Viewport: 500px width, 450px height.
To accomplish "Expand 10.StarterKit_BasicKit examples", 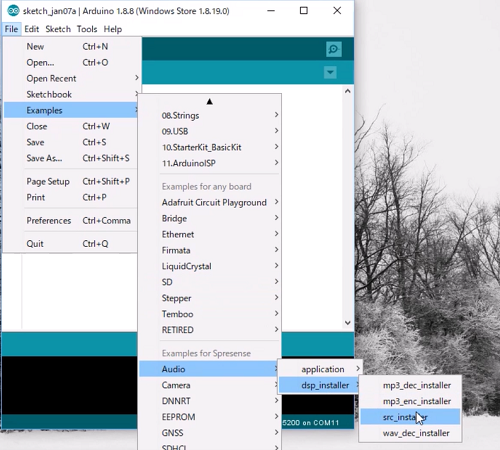I will tap(210, 147).
